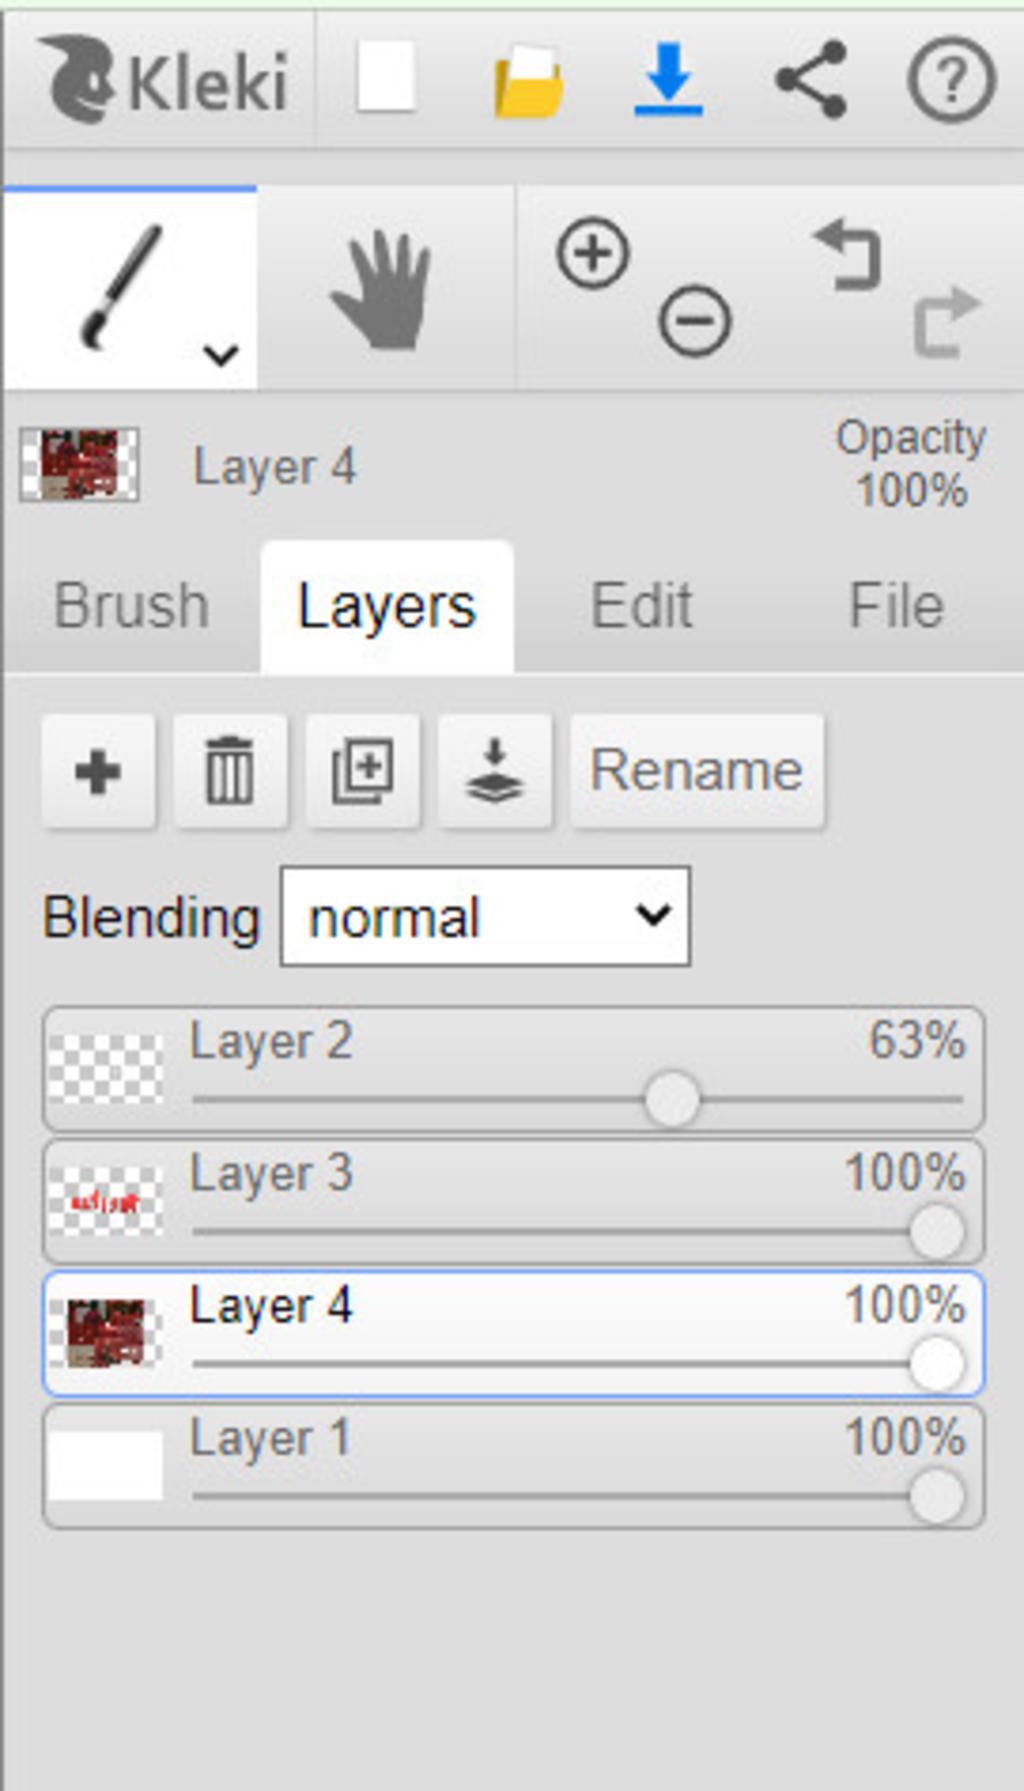Click the undo arrow icon
This screenshot has height=1791, width=1024.
[848, 255]
